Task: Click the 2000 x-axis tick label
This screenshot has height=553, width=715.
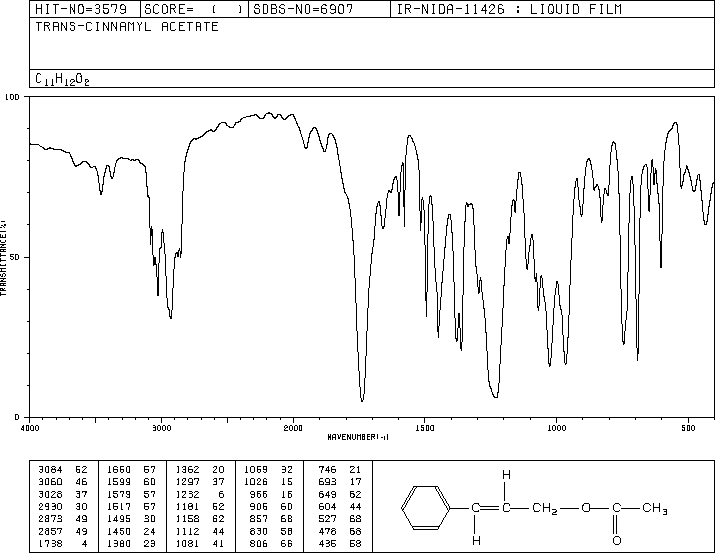Action: pyautogui.click(x=293, y=428)
